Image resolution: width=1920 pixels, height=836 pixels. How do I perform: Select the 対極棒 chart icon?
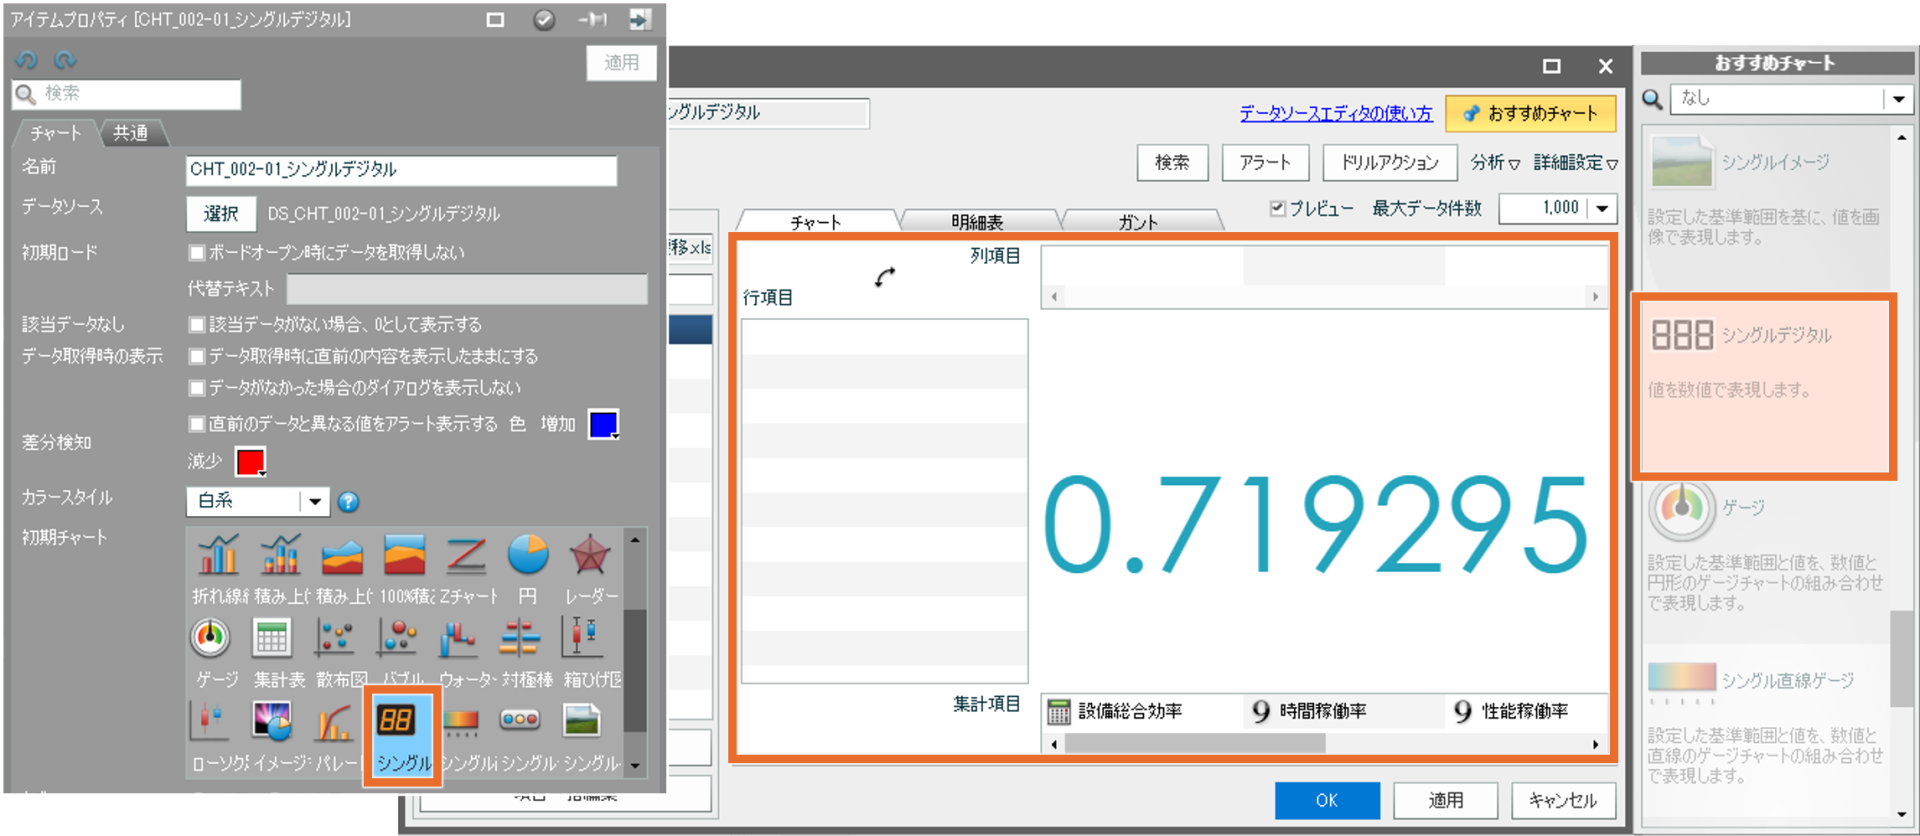pos(521,638)
